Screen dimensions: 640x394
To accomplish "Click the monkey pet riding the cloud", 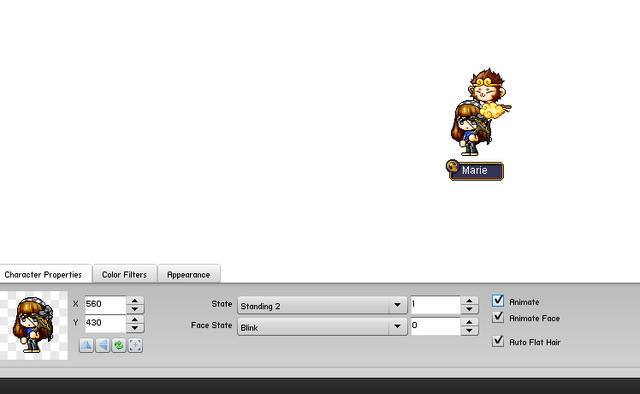I will click(x=489, y=93).
